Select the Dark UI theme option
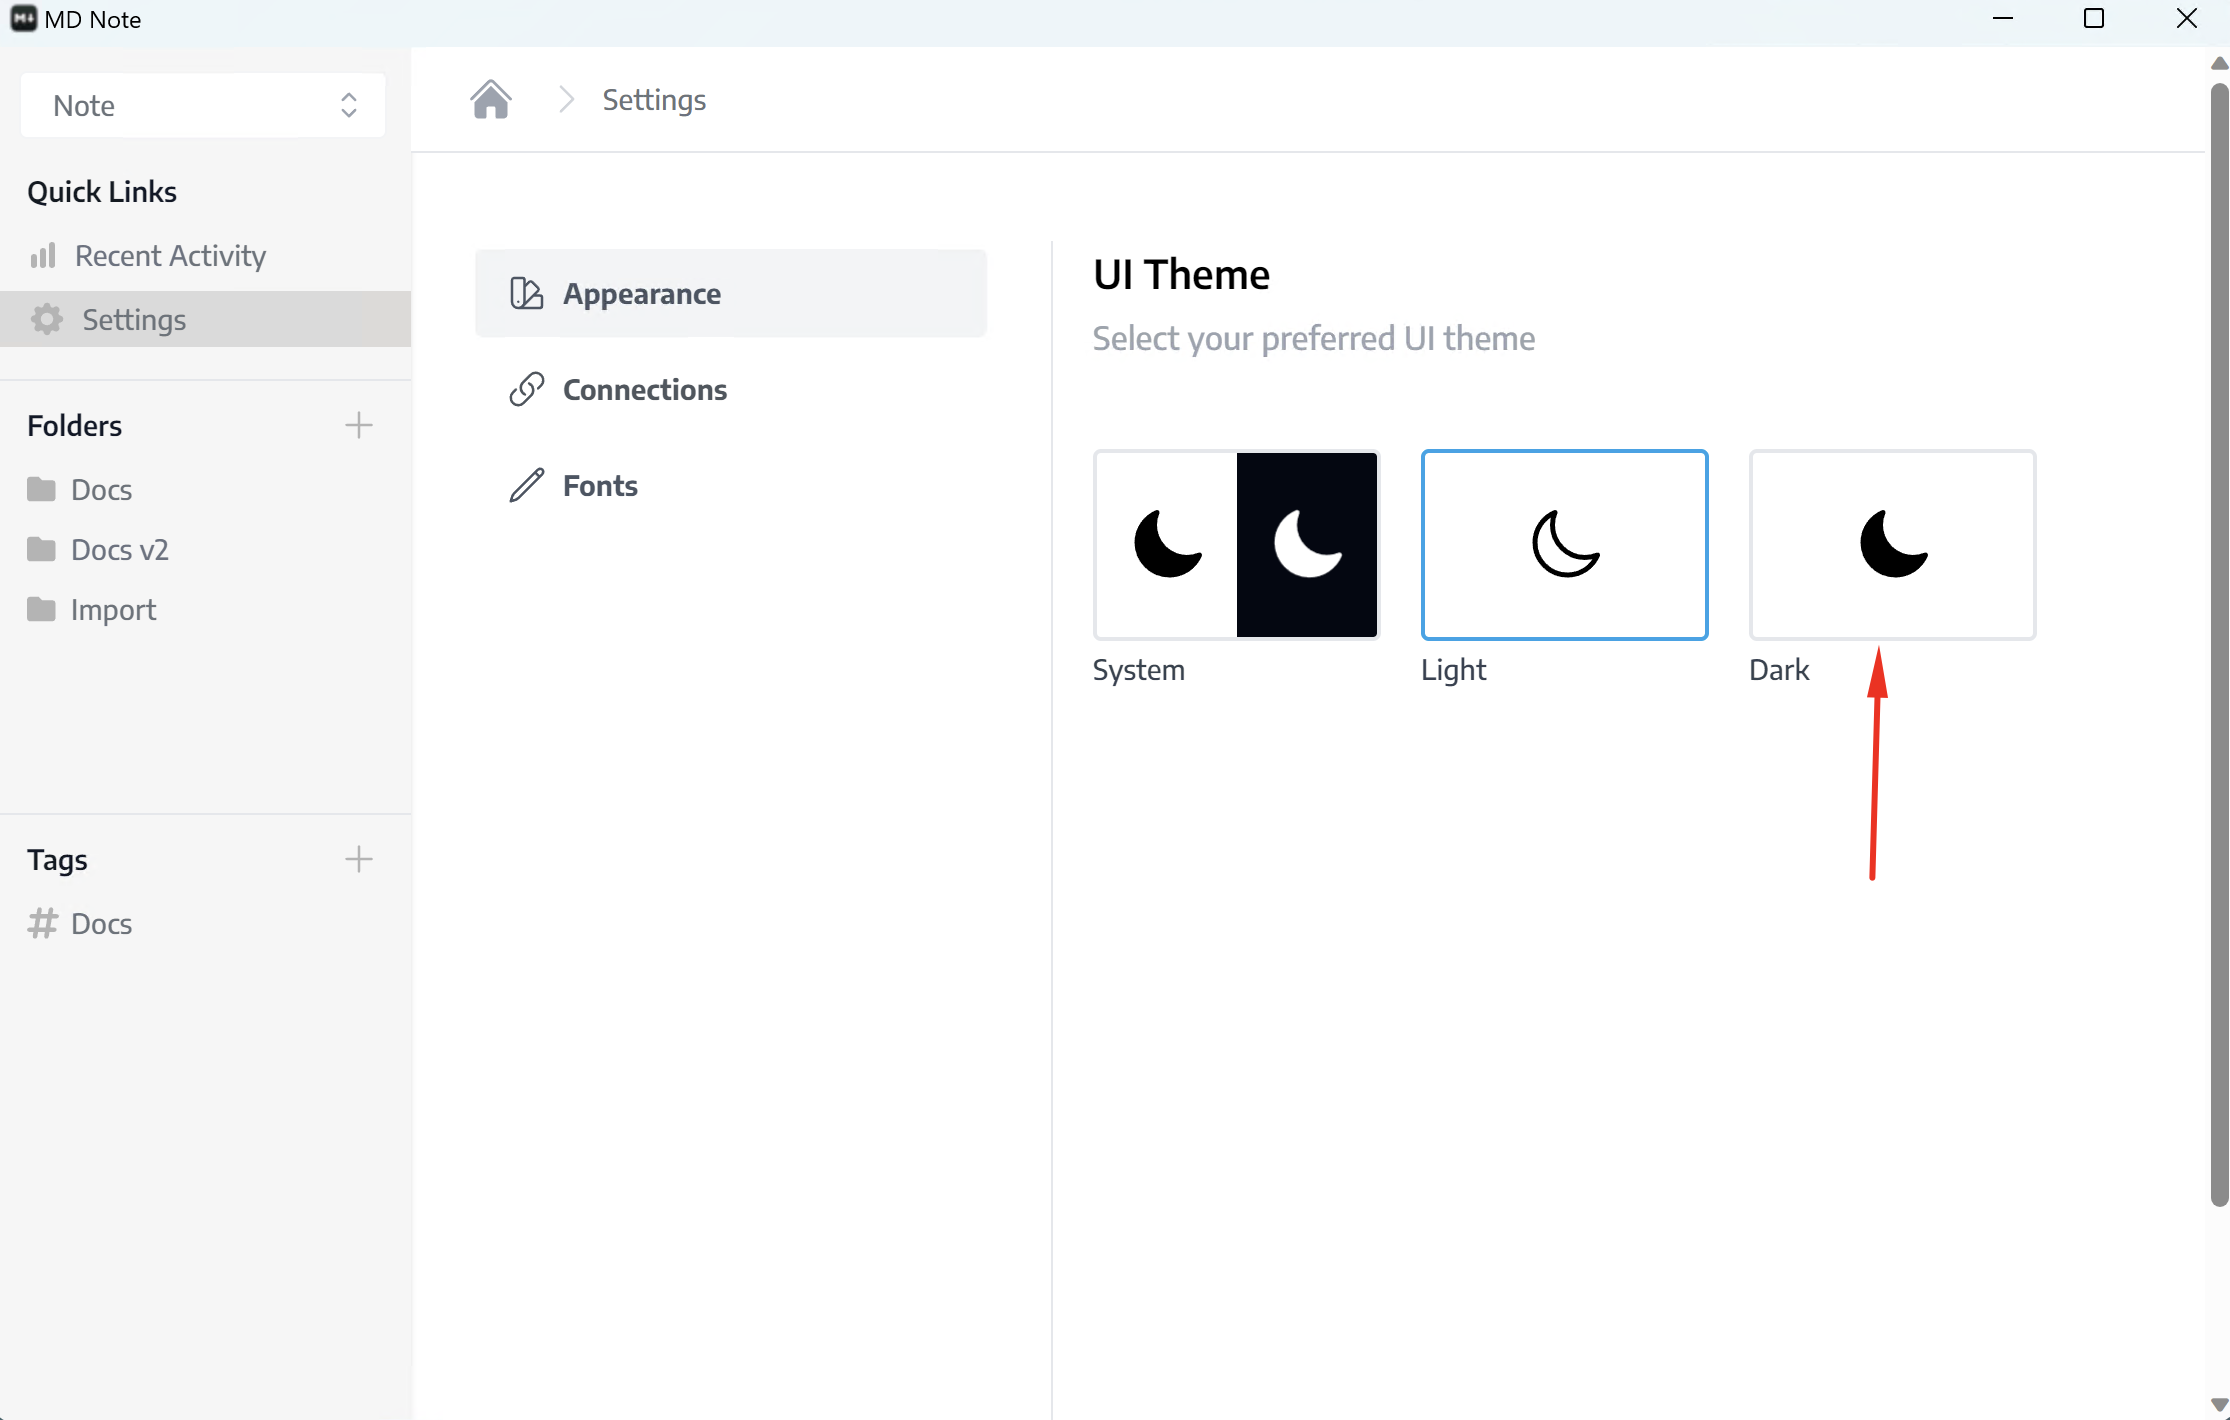This screenshot has width=2230, height=1420. 1892,545
